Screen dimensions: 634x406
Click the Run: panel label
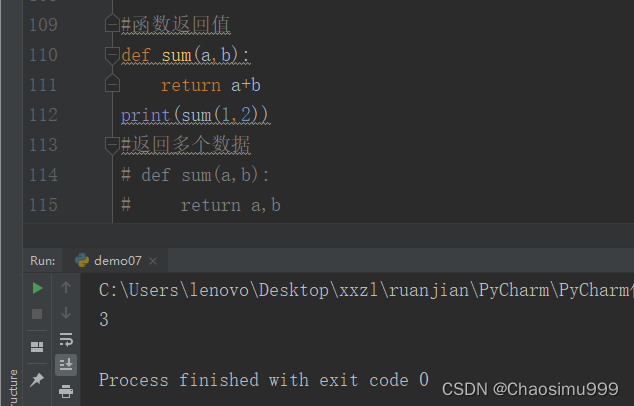point(43,261)
